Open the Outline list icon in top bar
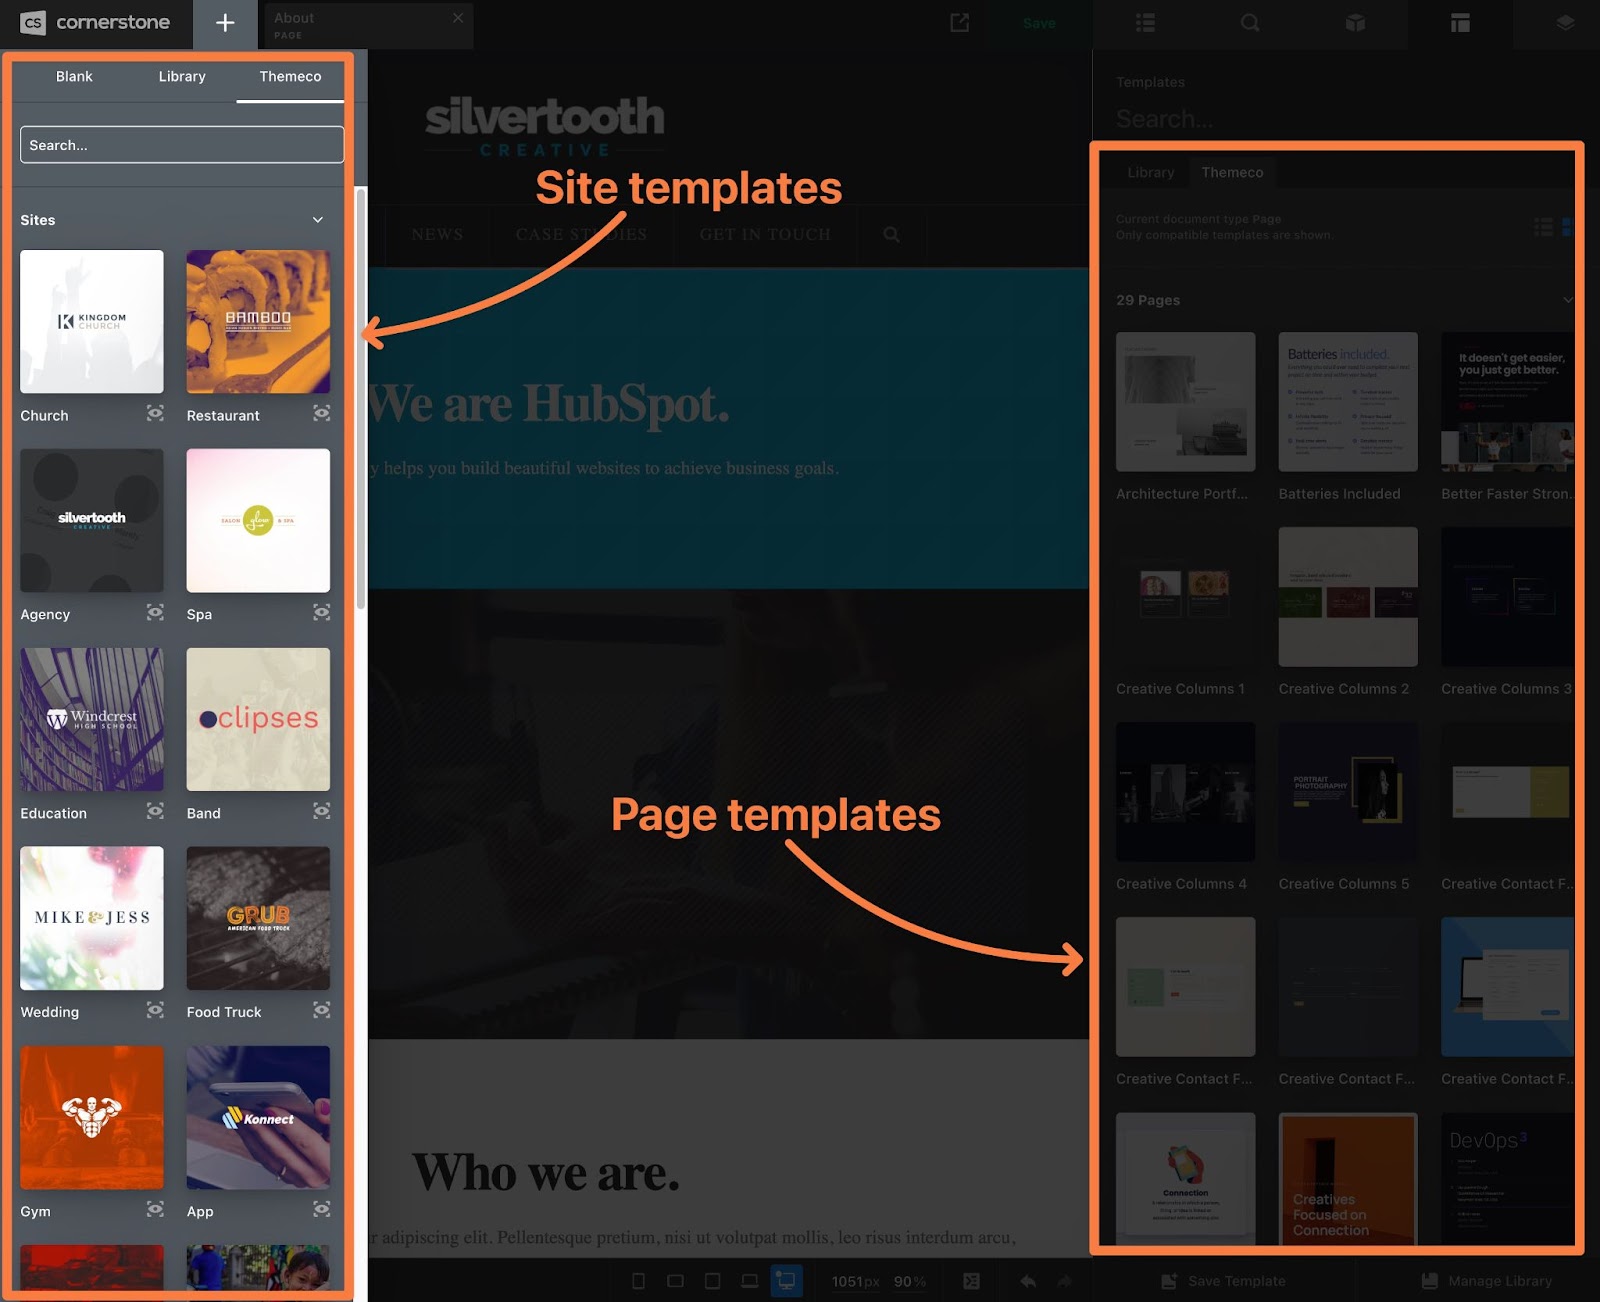This screenshot has height=1302, width=1600. point(1145,23)
